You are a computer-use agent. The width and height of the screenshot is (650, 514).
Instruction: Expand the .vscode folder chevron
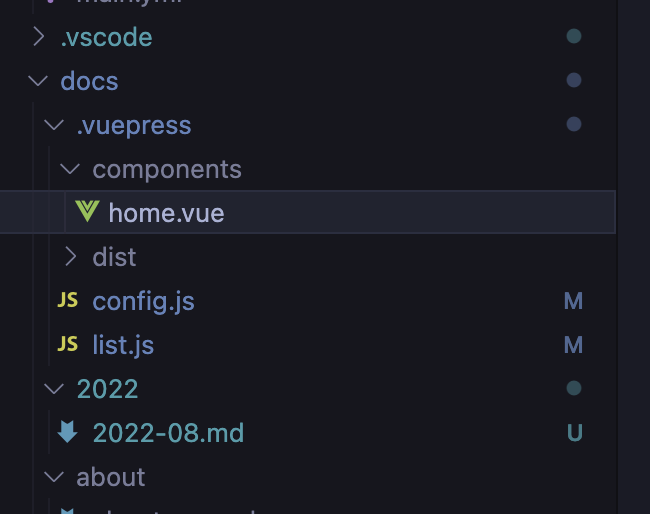click(x=38, y=37)
